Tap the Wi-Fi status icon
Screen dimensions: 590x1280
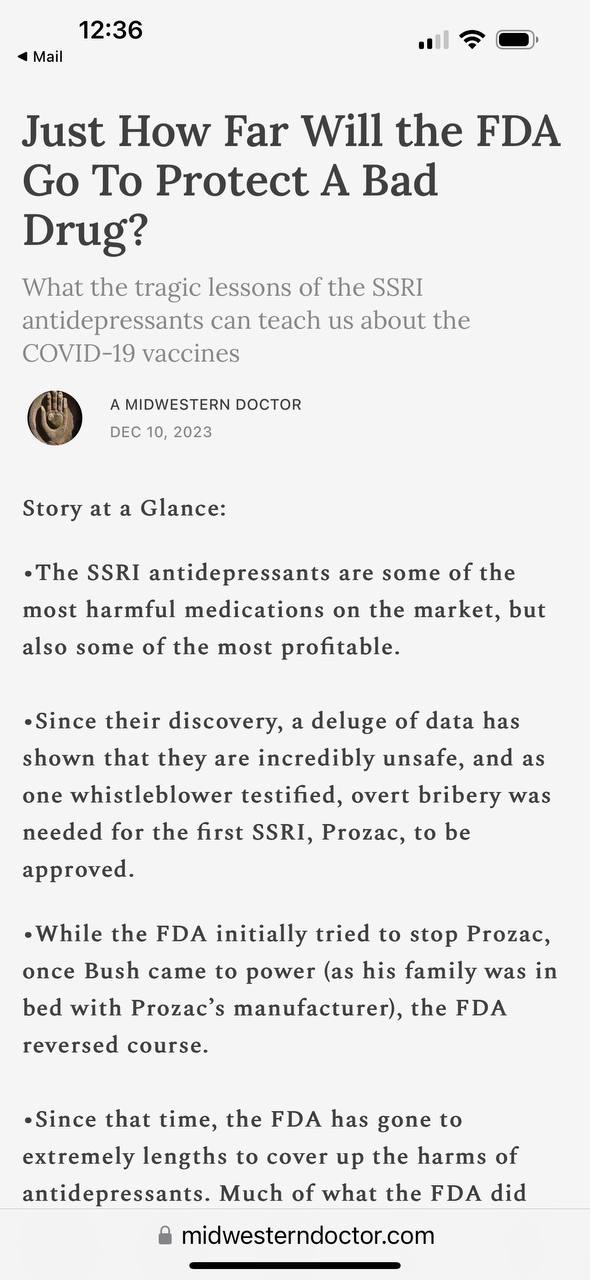point(471,40)
